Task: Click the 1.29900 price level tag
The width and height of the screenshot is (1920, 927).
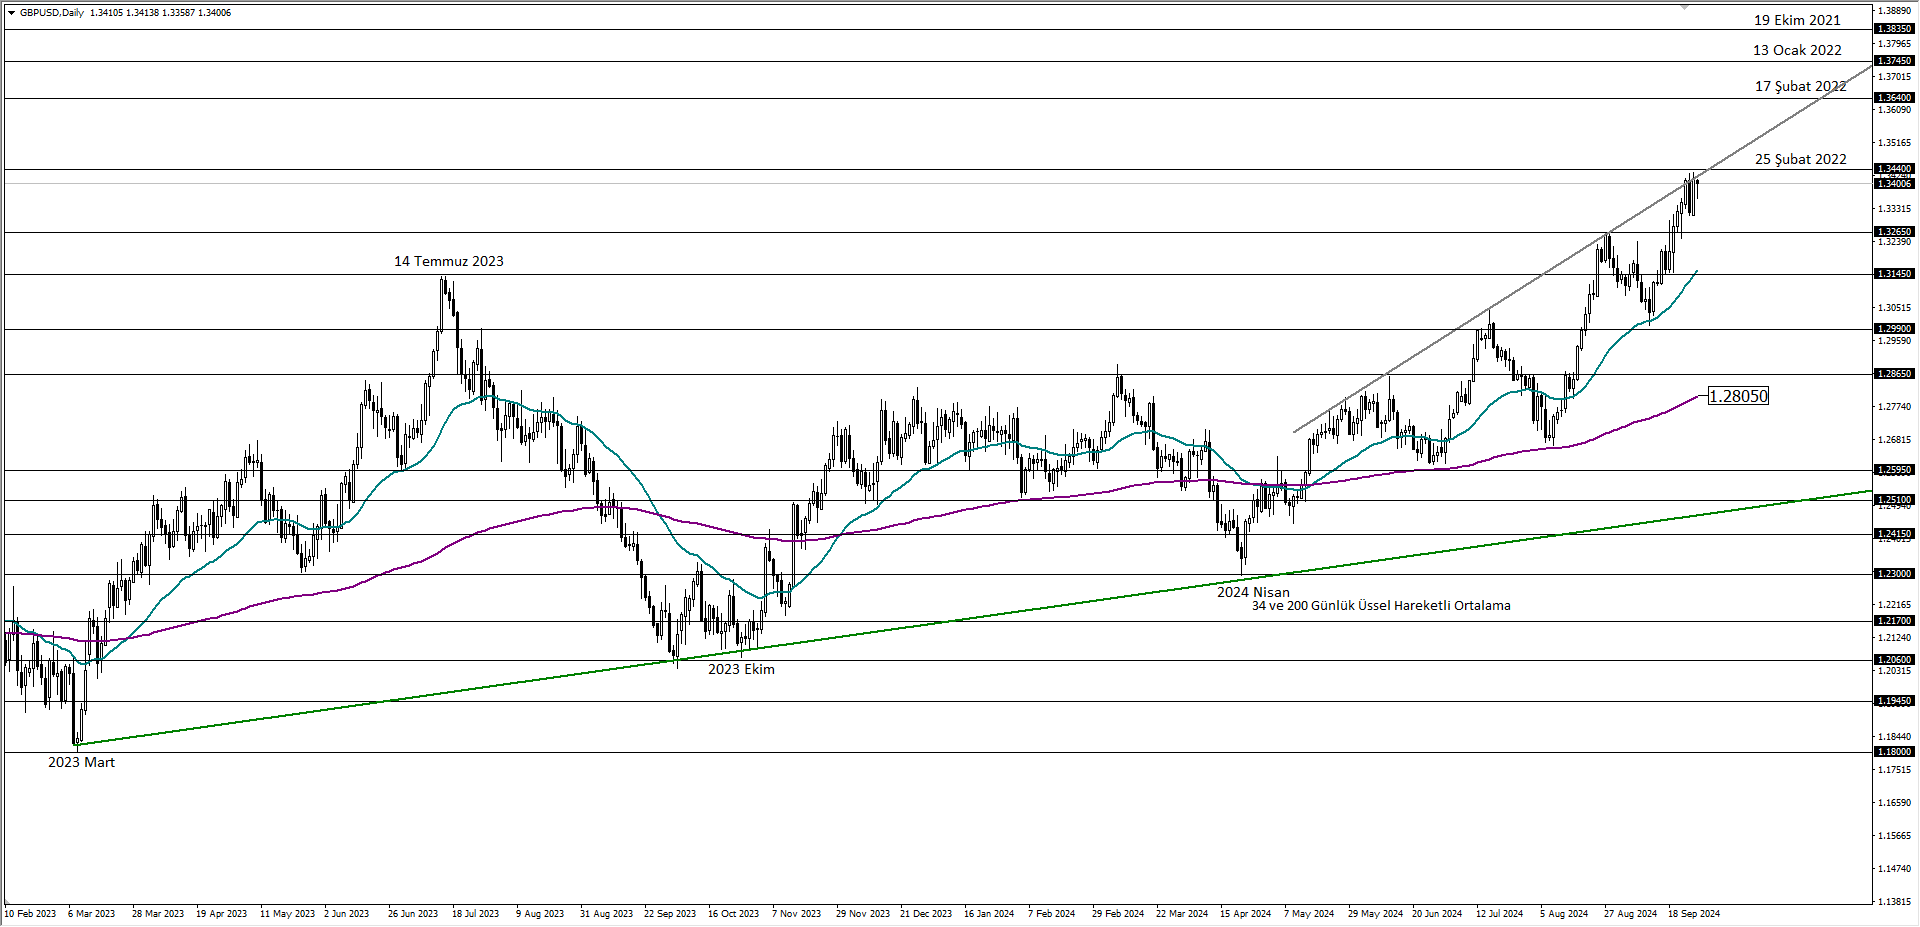Action: pyautogui.click(x=1894, y=329)
